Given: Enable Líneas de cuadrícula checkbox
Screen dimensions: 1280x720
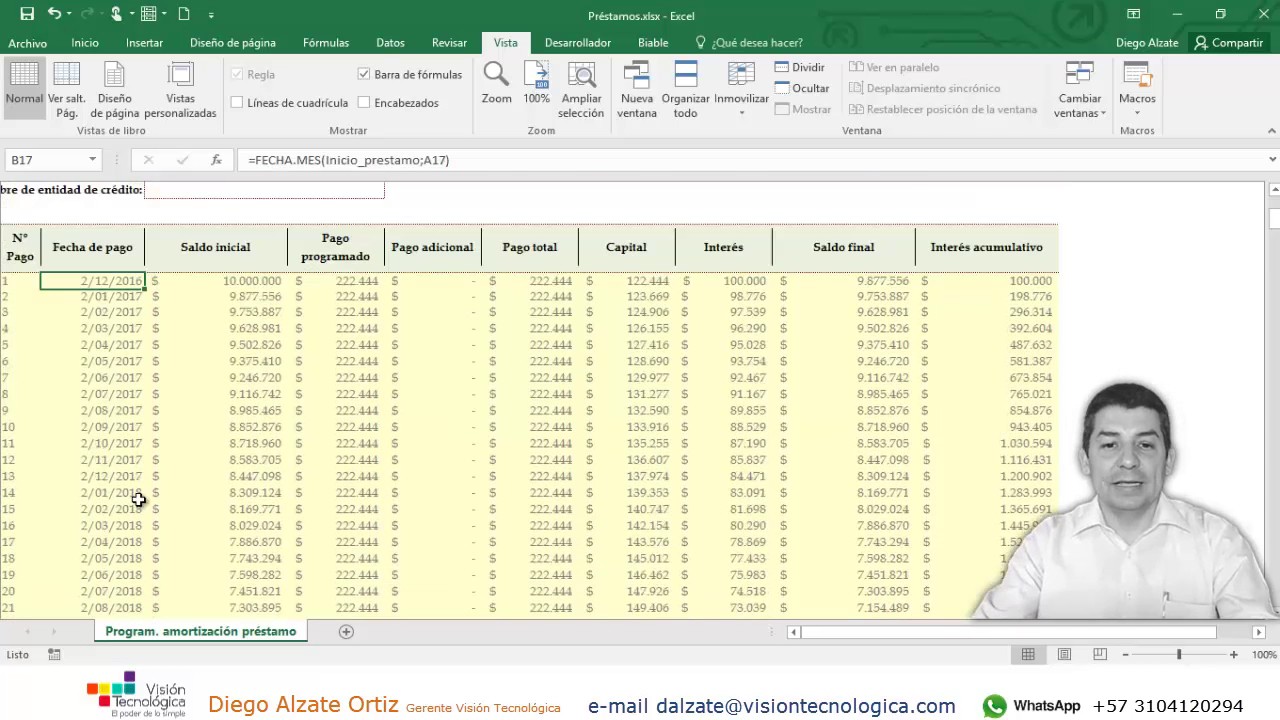Looking at the screenshot, I should [237, 102].
